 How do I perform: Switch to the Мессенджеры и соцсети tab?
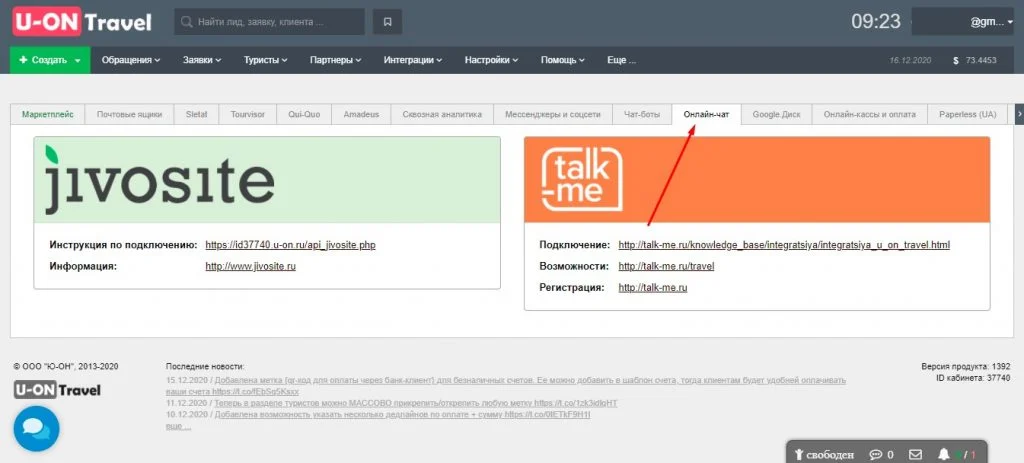[552, 114]
